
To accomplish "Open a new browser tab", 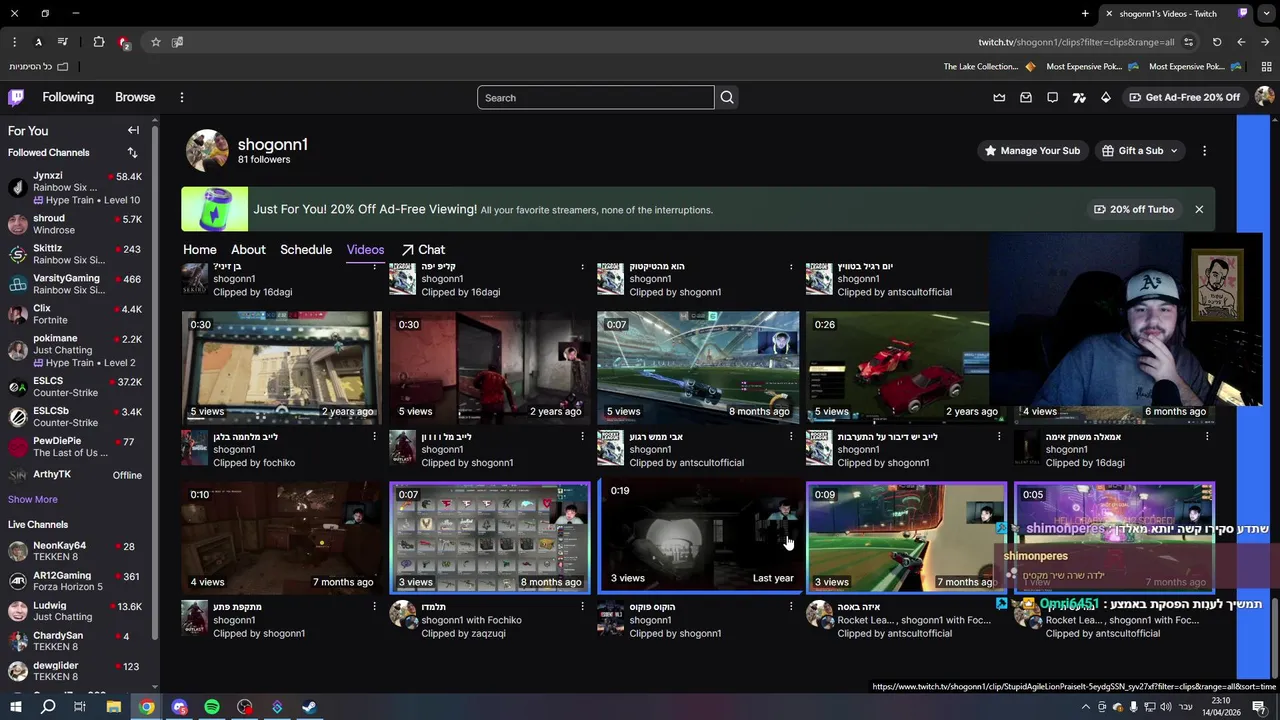I will [x=1085, y=13].
